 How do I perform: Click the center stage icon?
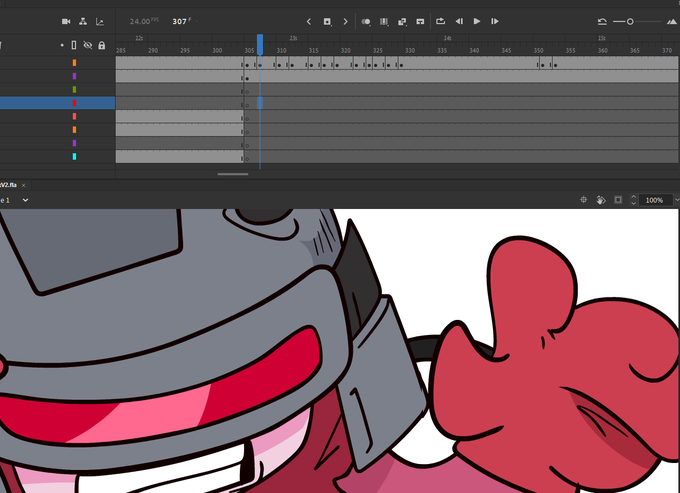click(584, 199)
